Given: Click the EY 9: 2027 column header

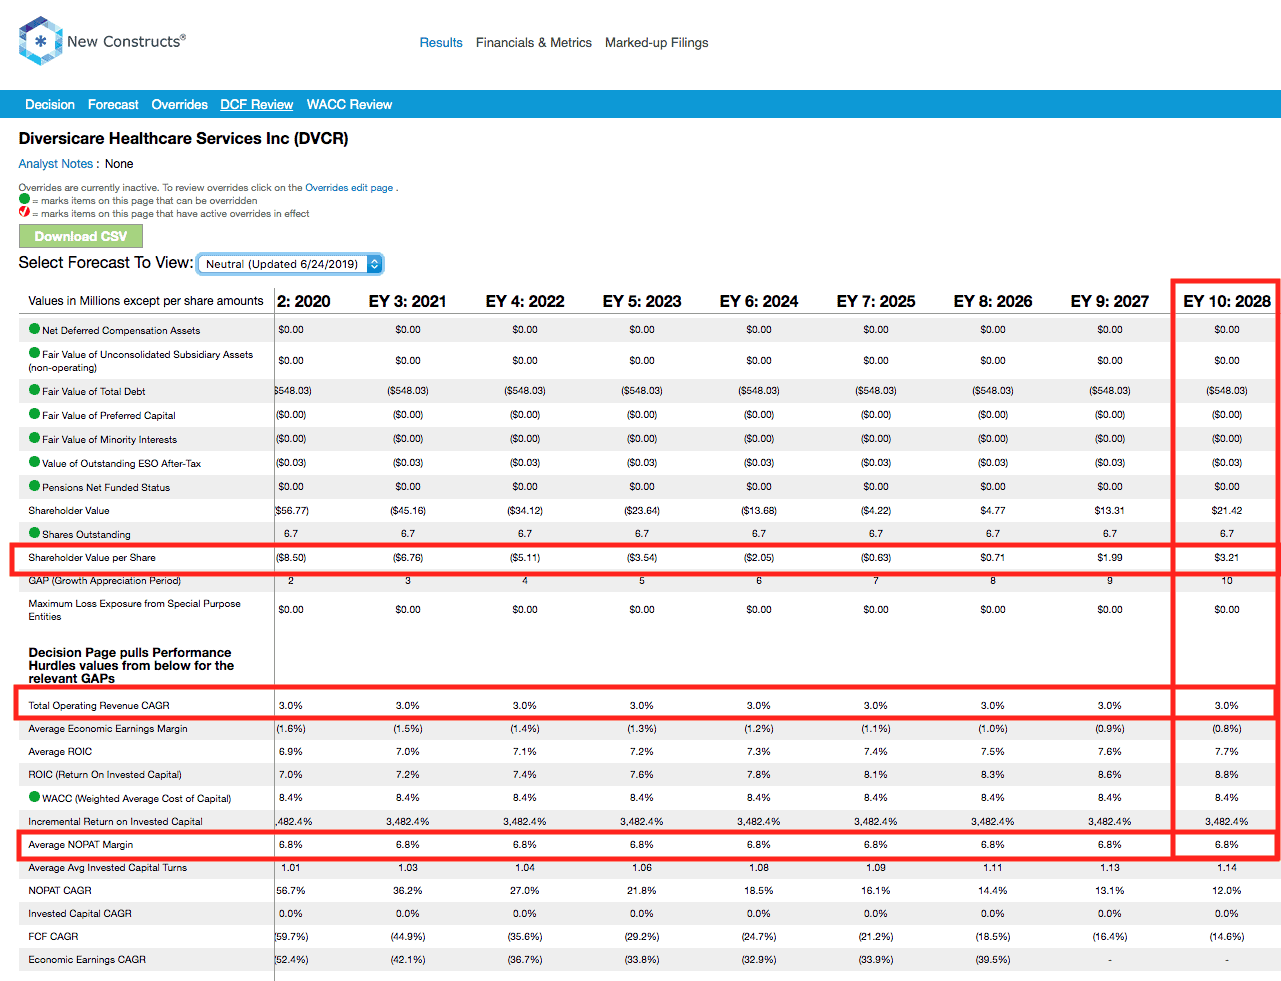Looking at the screenshot, I should 1110,301.
